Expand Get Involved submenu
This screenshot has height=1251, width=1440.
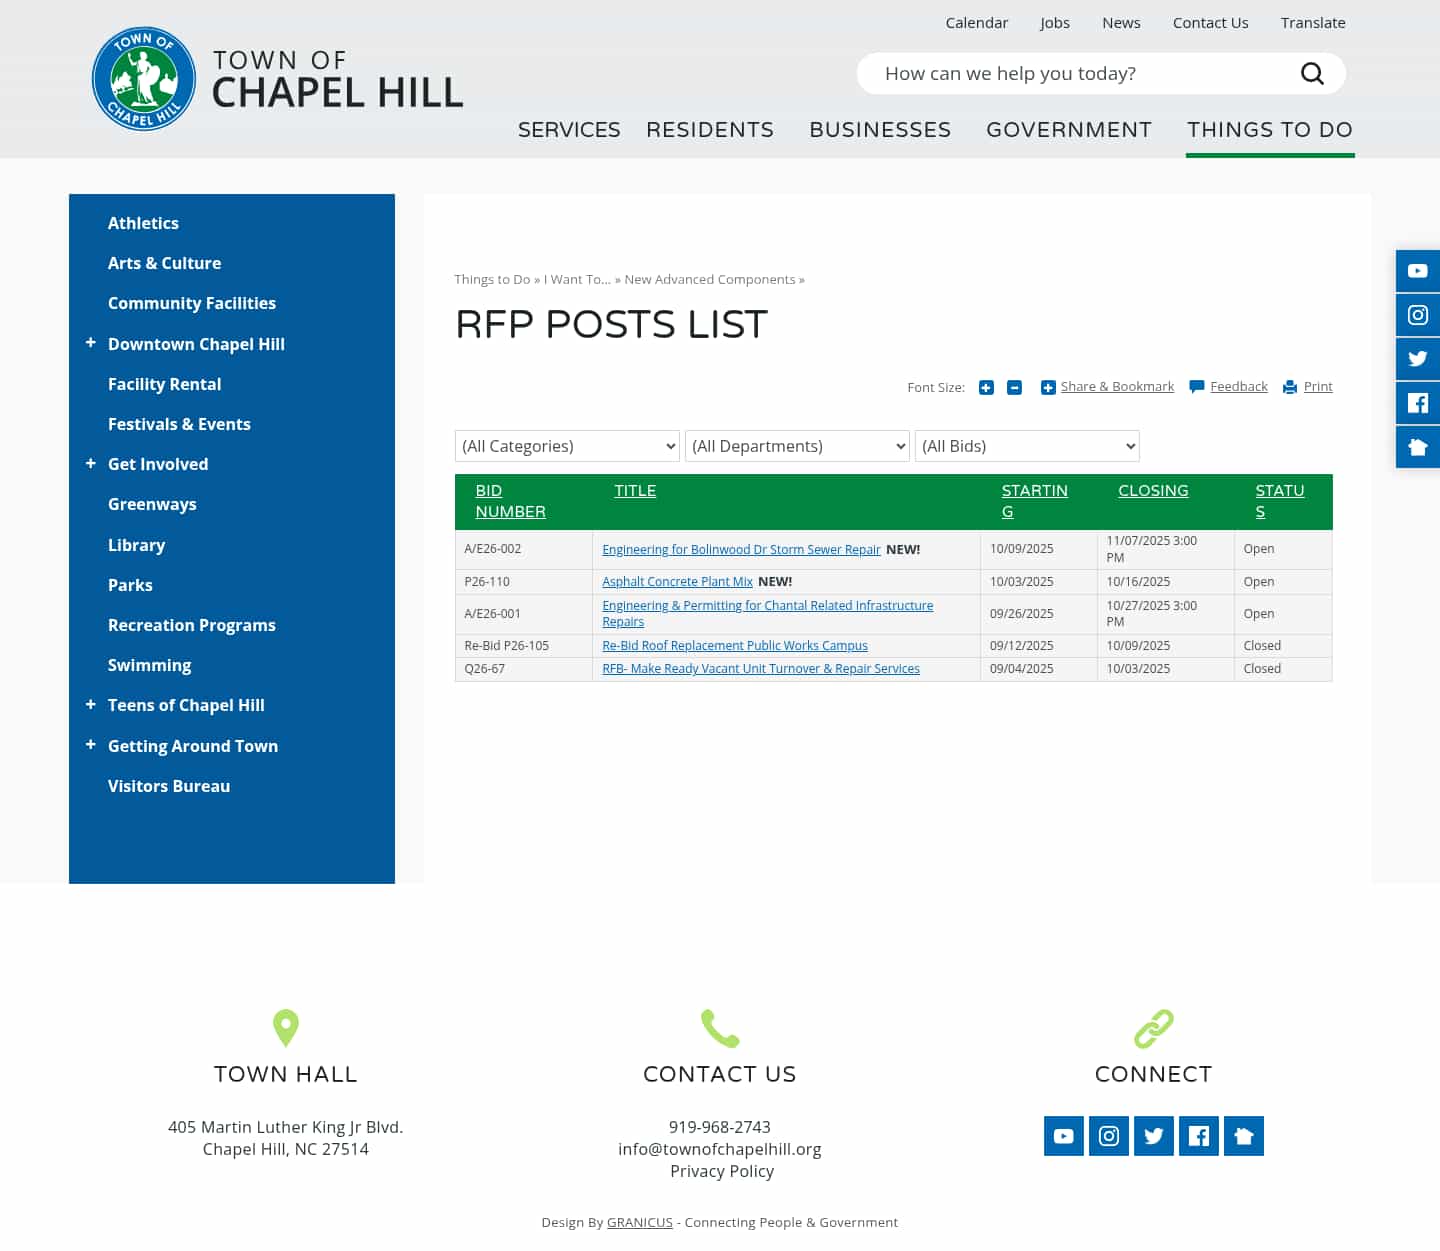[91, 463]
